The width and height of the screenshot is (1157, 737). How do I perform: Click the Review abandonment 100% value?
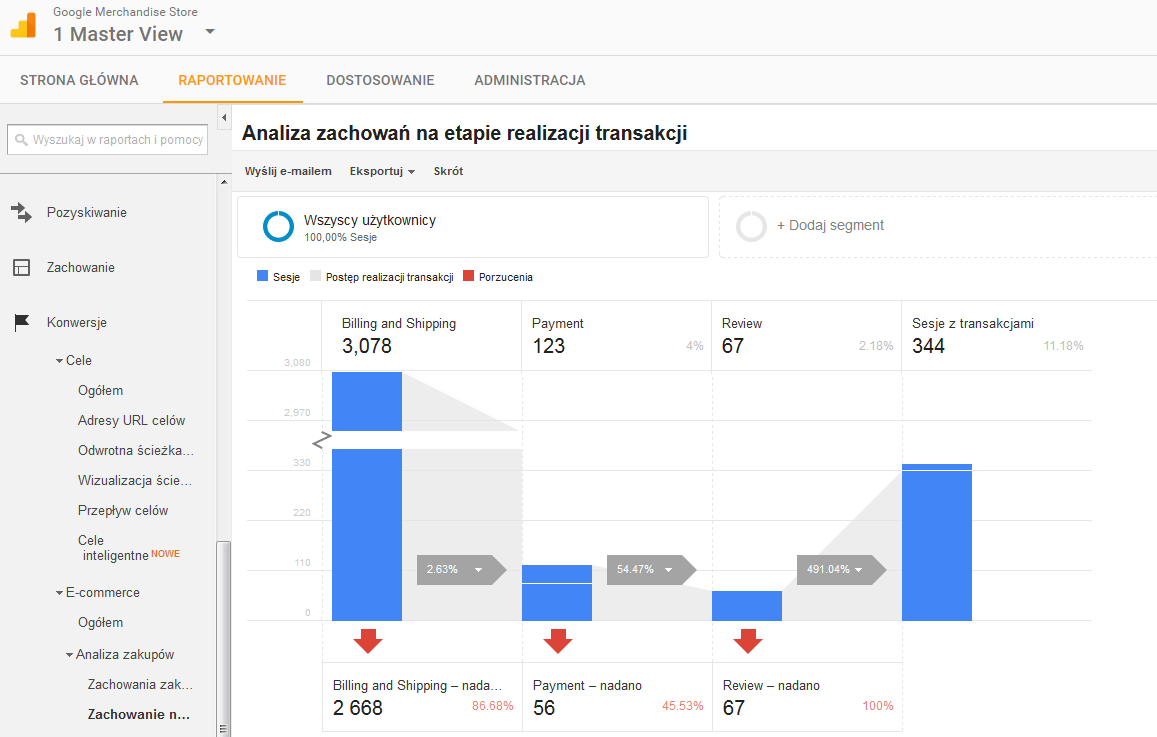coord(877,706)
